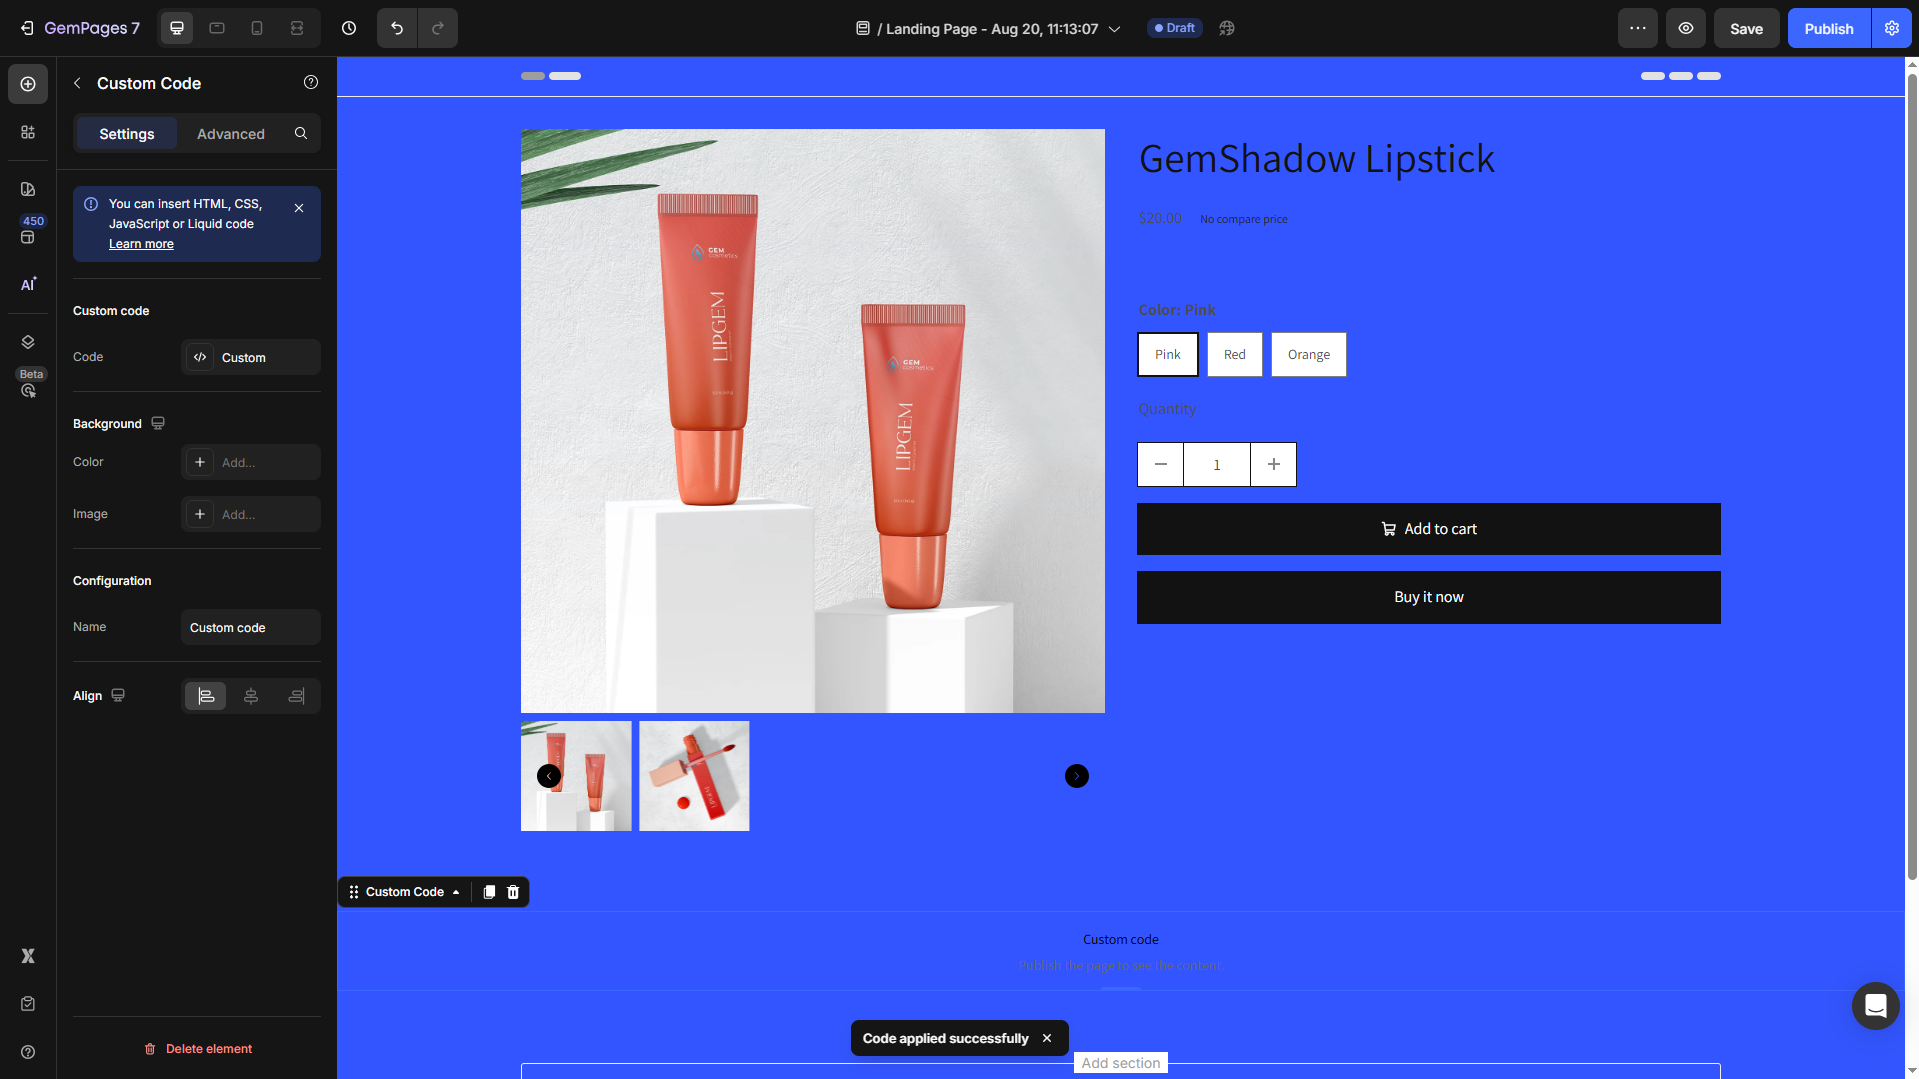Viewport: 1919px width, 1079px height.
Task: Click the undo arrow icon
Action: point(397,28)
